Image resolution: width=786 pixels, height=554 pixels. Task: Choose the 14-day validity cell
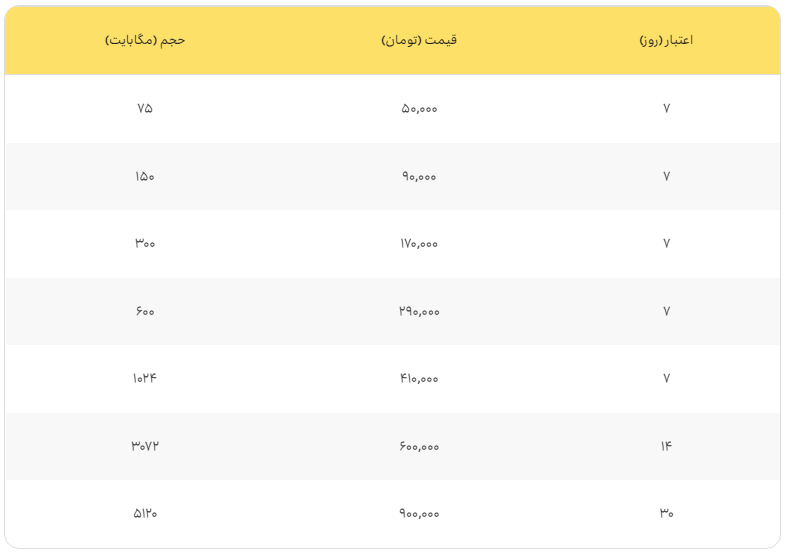click(666, 446)
